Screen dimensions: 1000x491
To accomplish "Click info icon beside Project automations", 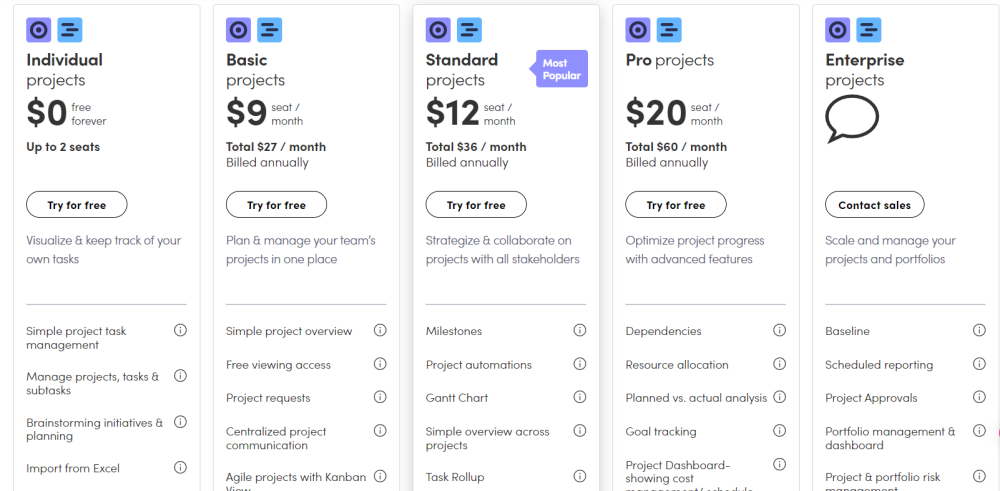I will [x=580, y=364].
